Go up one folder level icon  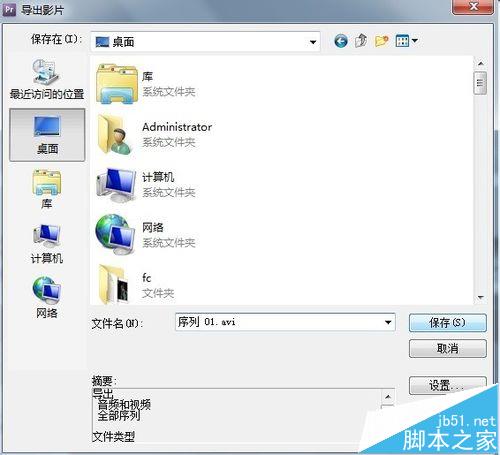[x=361, y=41]
